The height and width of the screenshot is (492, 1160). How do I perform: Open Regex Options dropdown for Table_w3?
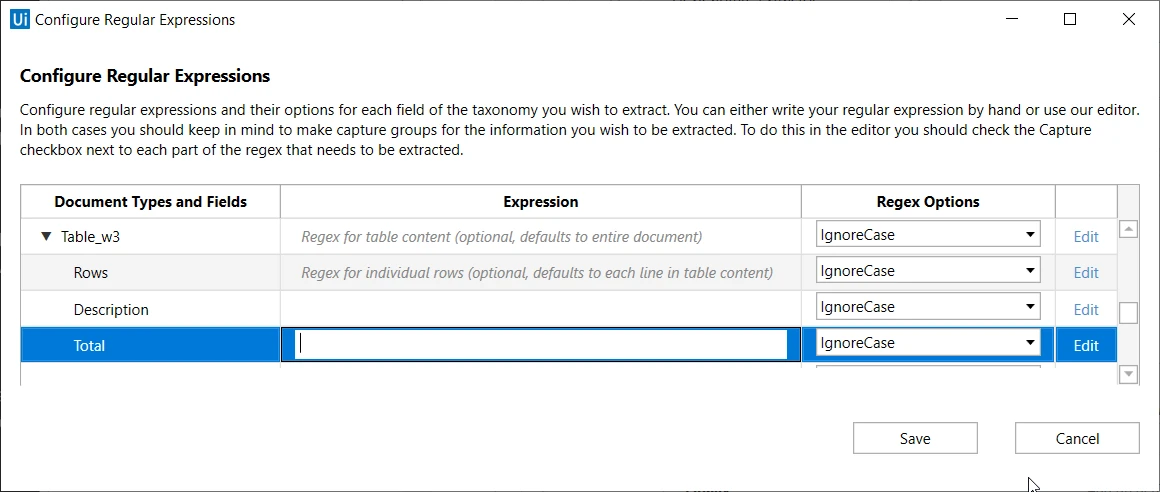(x=928, y=235)
